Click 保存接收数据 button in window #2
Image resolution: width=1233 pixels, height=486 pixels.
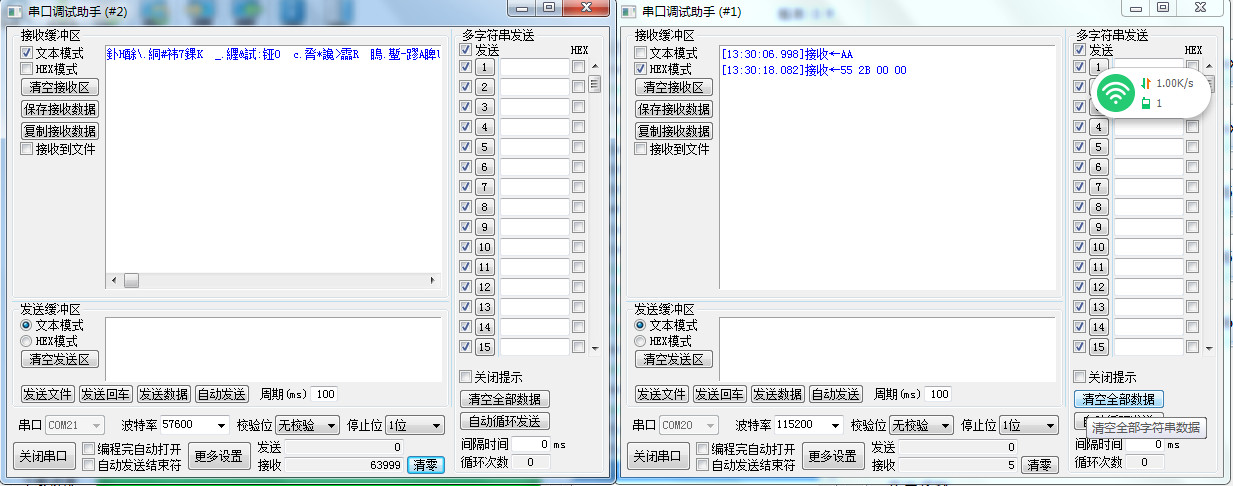(60, 109)
